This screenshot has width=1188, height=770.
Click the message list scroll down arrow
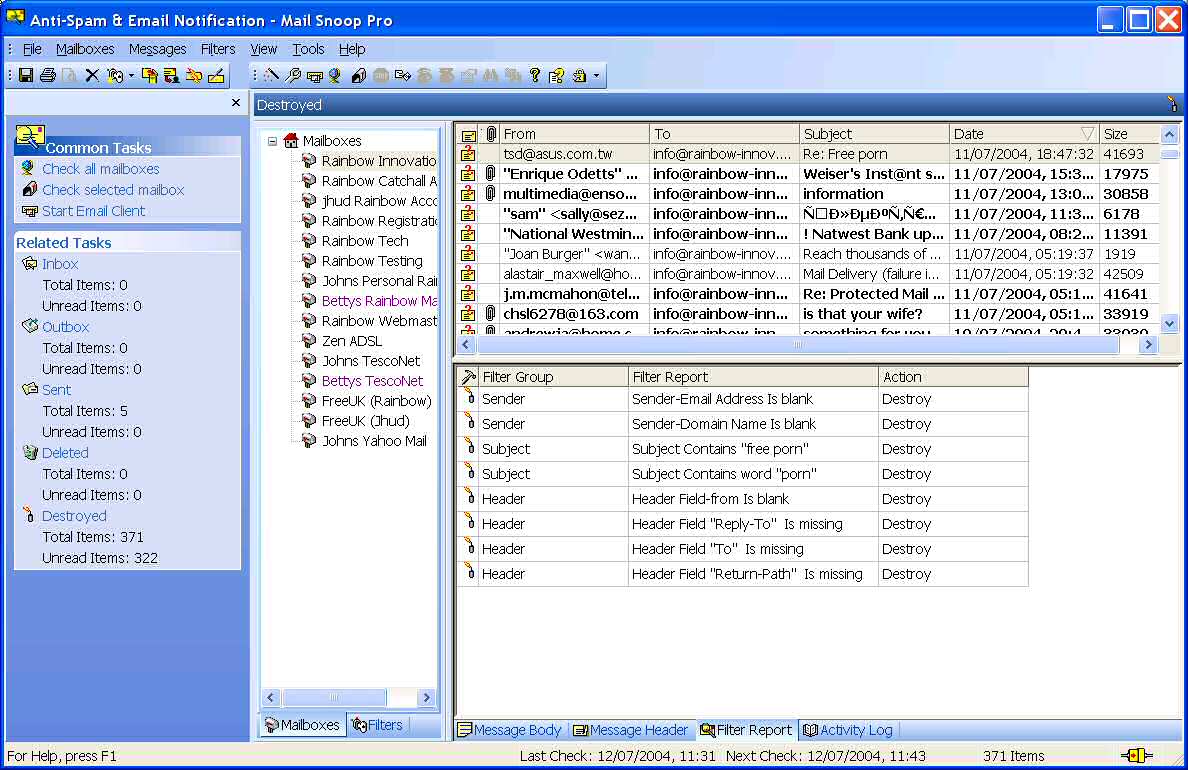[x=1170, y=324]
